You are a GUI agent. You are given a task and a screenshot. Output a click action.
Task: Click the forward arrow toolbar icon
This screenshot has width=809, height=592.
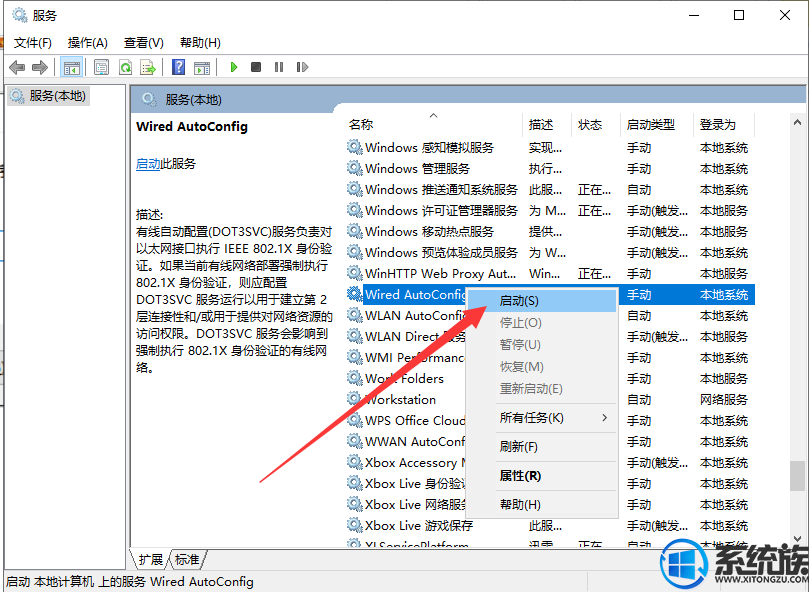point(40,67)
